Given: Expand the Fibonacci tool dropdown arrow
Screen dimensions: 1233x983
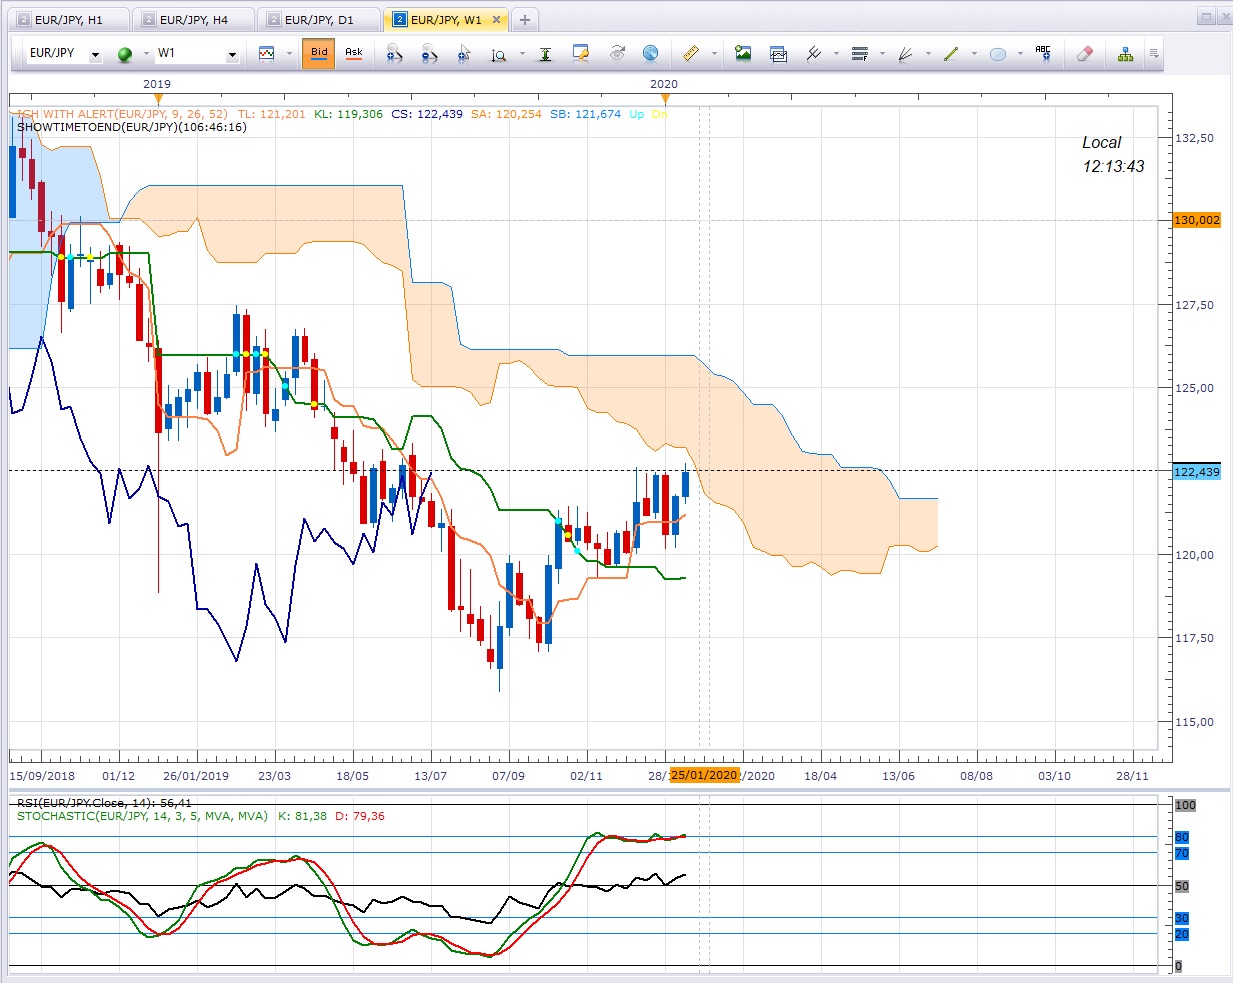Looking at the screenshot, I should point(882,54).
